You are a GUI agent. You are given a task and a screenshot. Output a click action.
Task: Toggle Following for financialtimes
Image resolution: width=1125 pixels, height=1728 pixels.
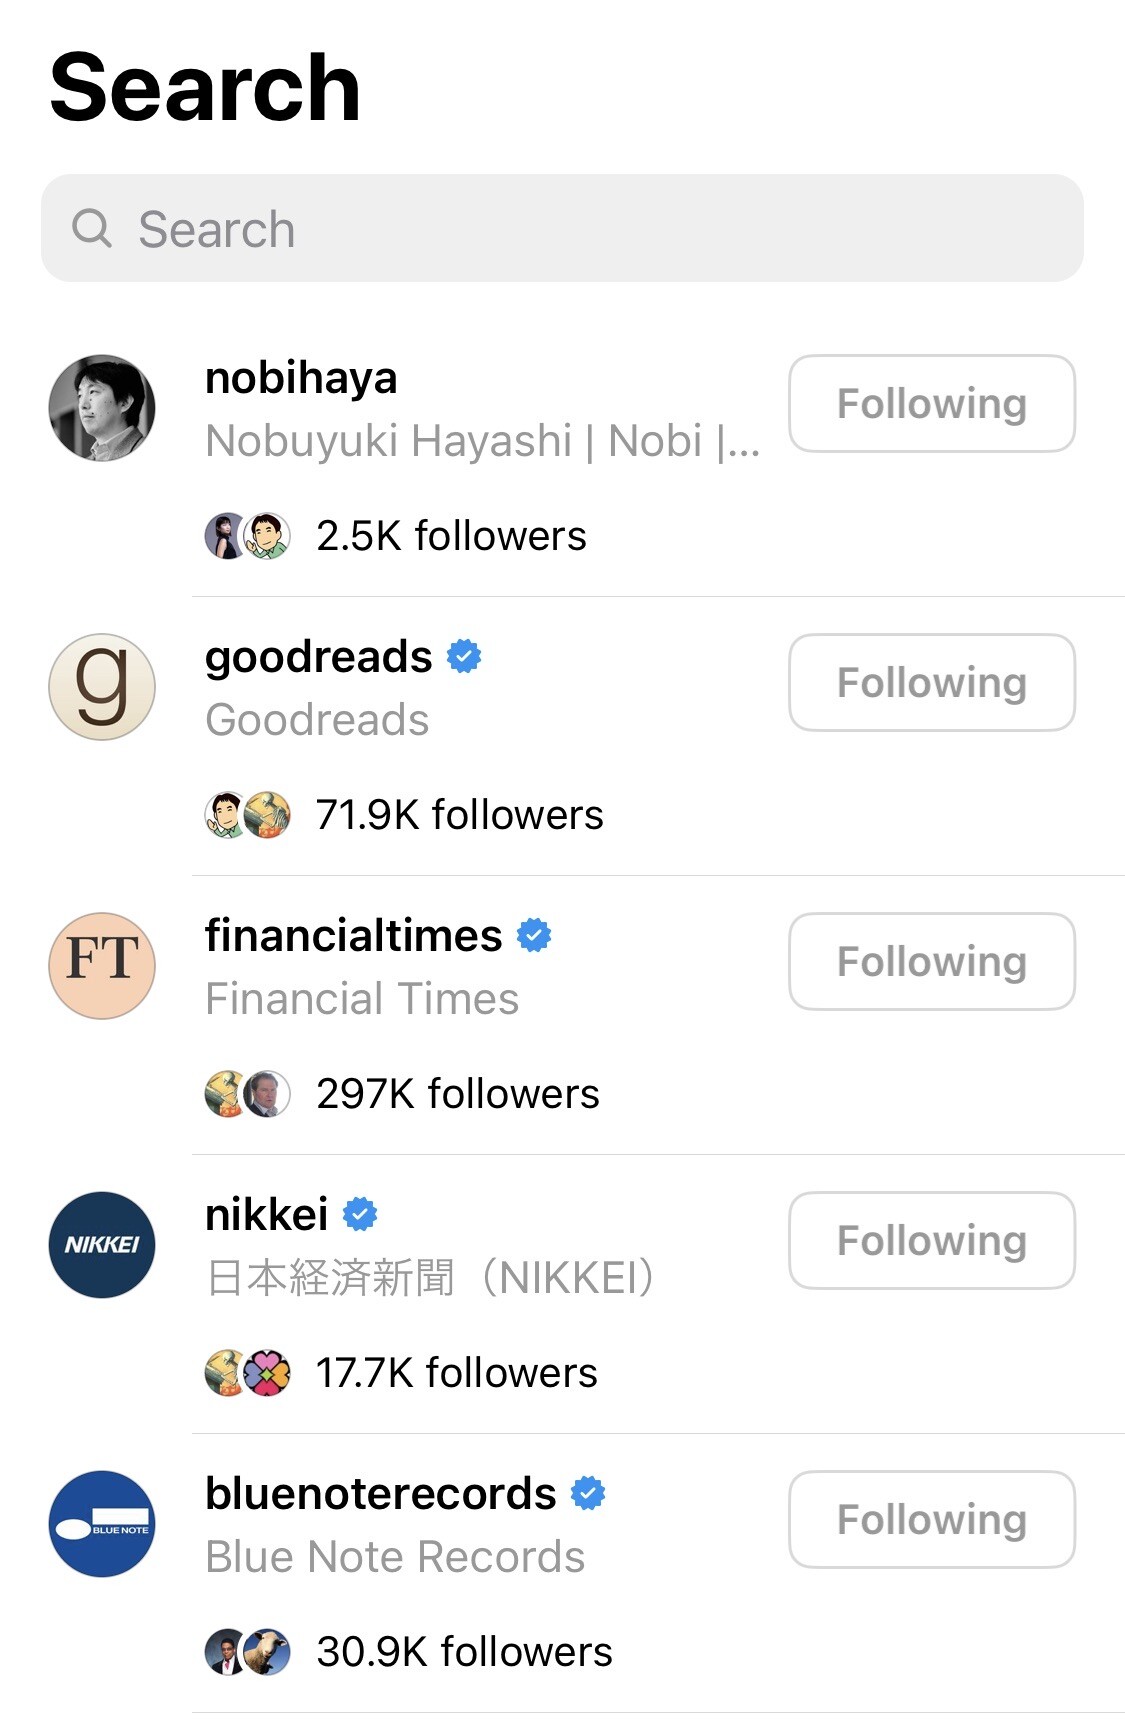tap(931, 962)
